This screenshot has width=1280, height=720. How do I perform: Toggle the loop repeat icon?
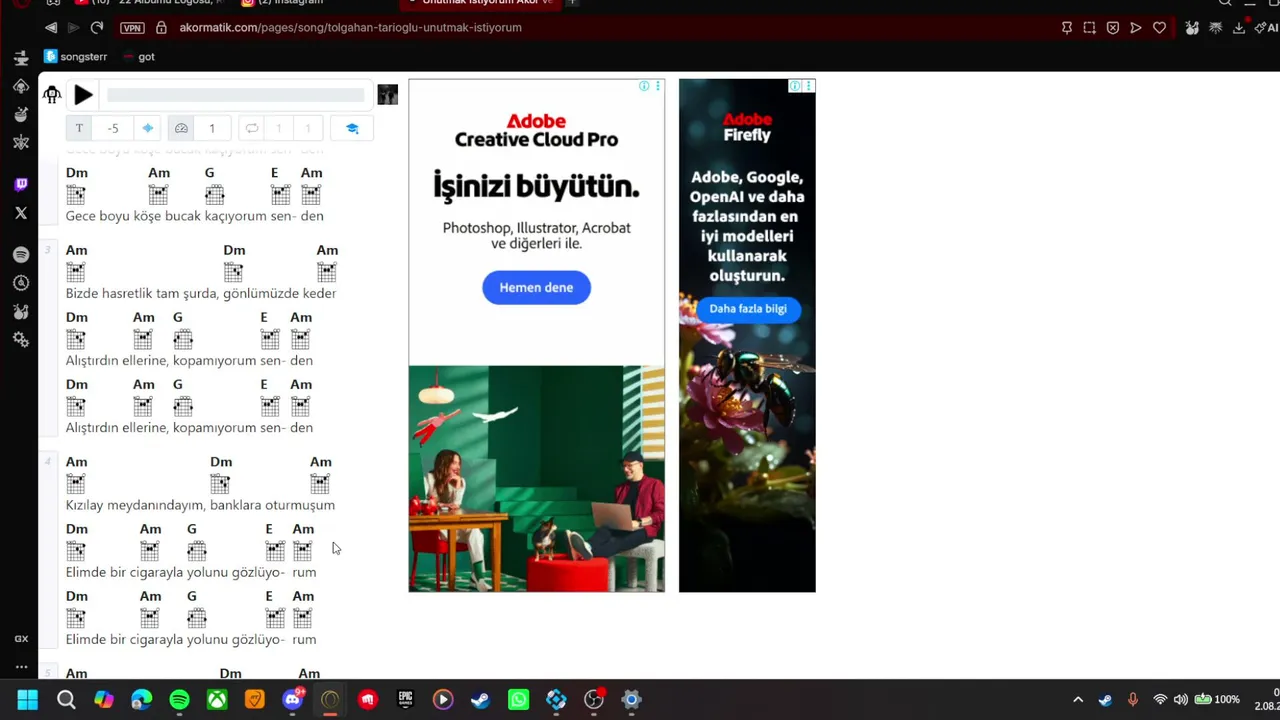(x=252, y=128)
